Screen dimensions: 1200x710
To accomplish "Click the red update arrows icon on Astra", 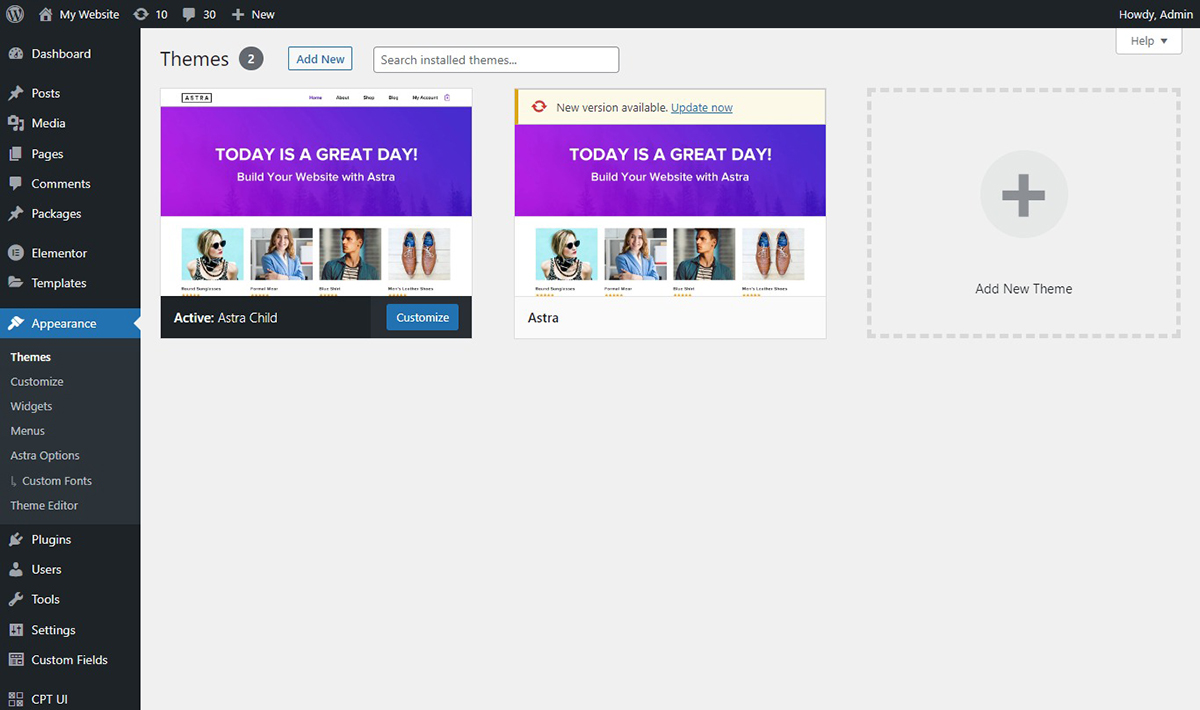I will click(x=539, y=107).
